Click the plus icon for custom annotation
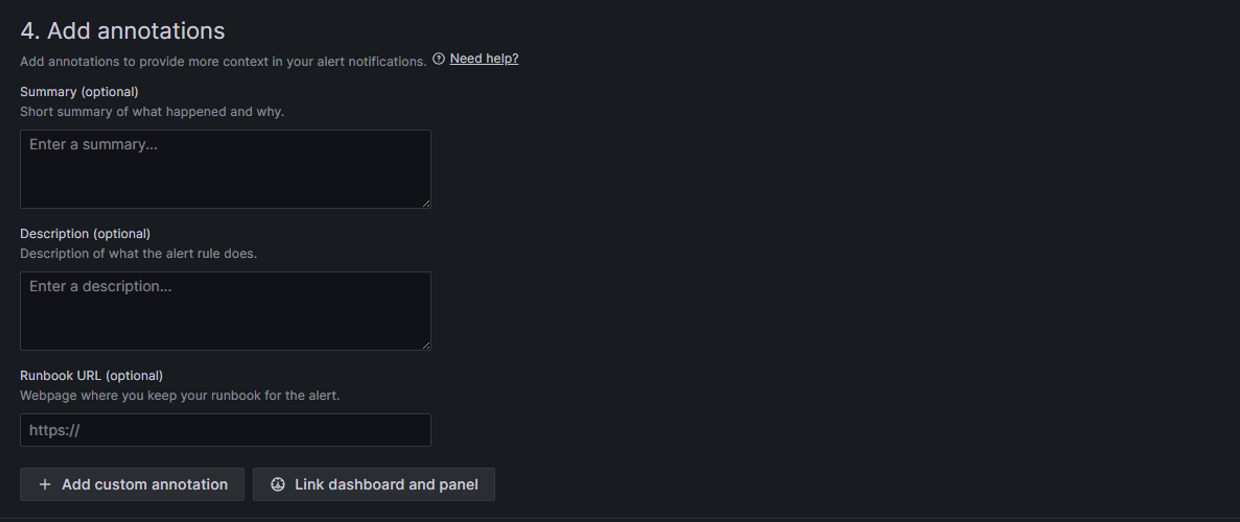Screen dimensions: 1240x522 (45, 485)
